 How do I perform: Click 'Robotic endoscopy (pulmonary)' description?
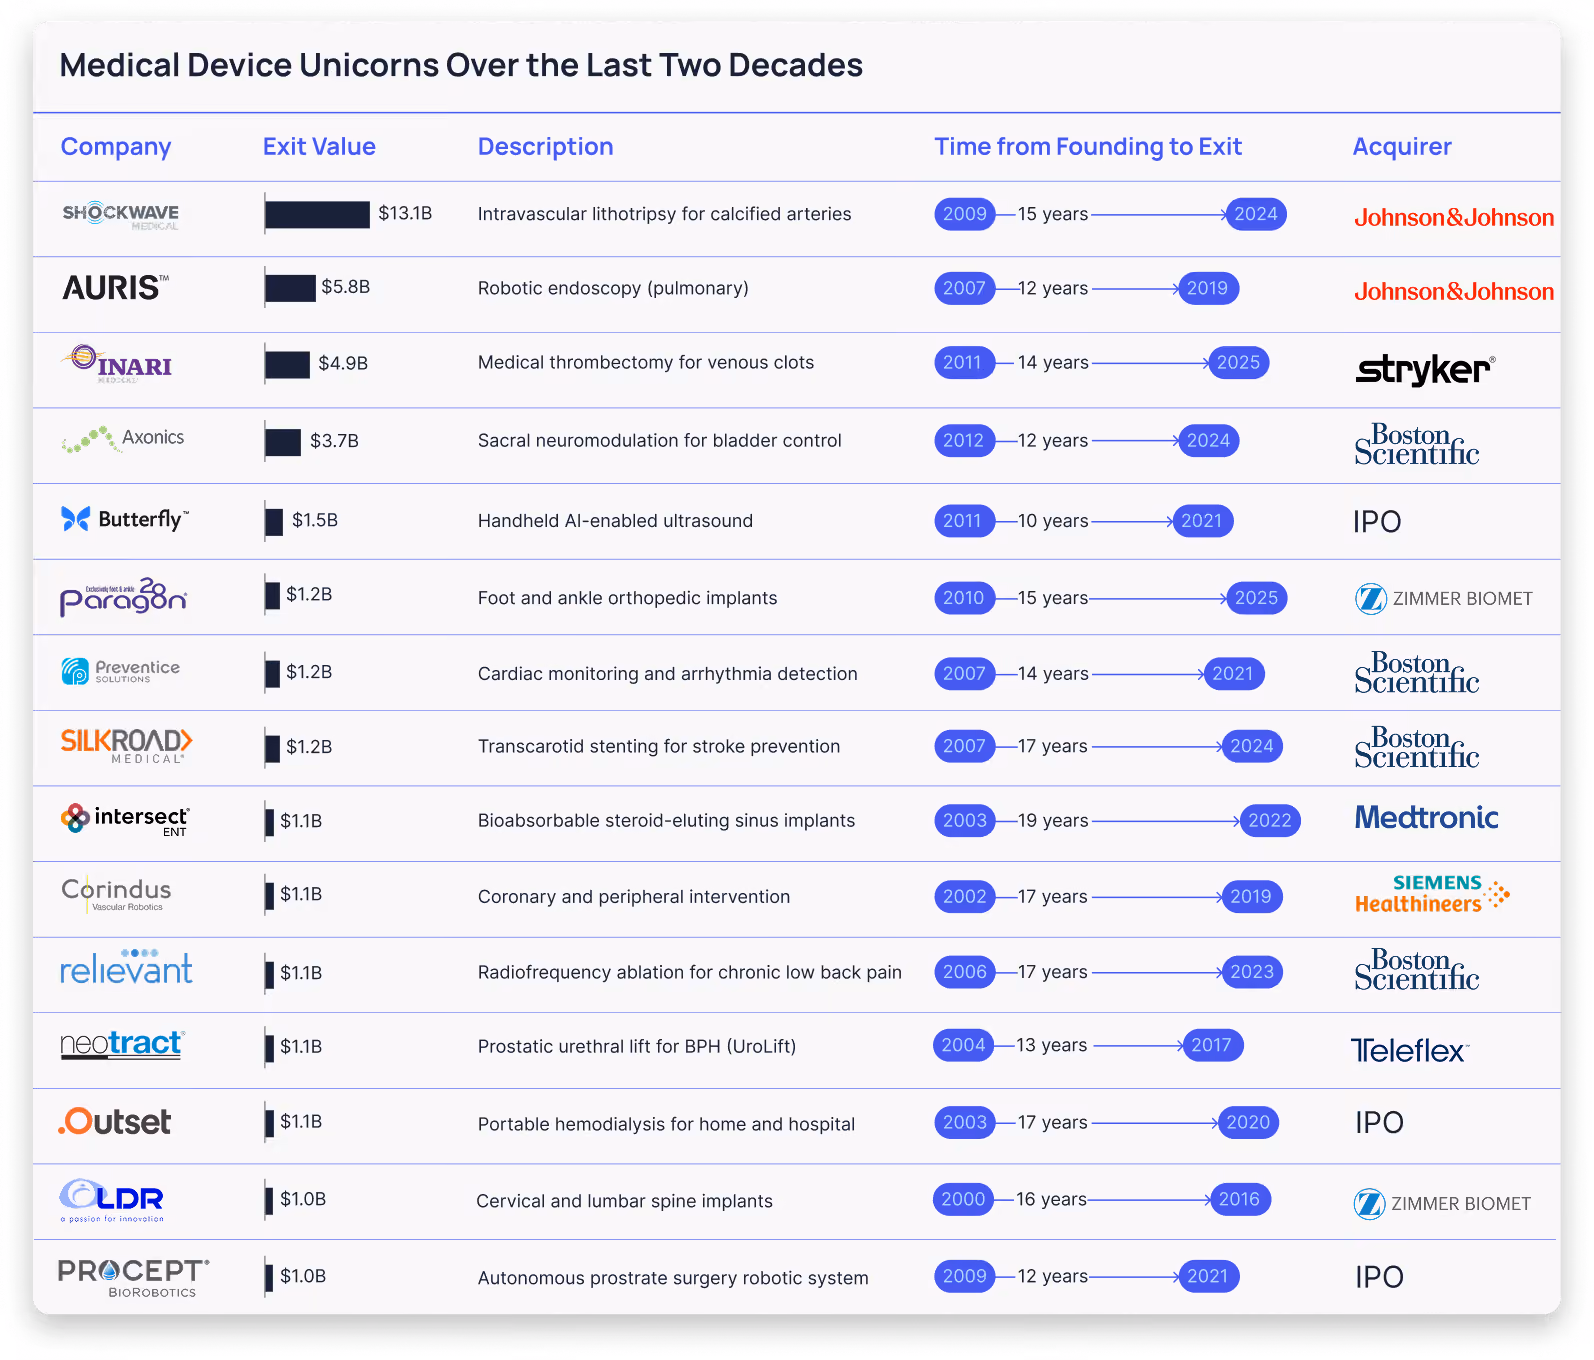pyautogui.click(x=613, y=288)
